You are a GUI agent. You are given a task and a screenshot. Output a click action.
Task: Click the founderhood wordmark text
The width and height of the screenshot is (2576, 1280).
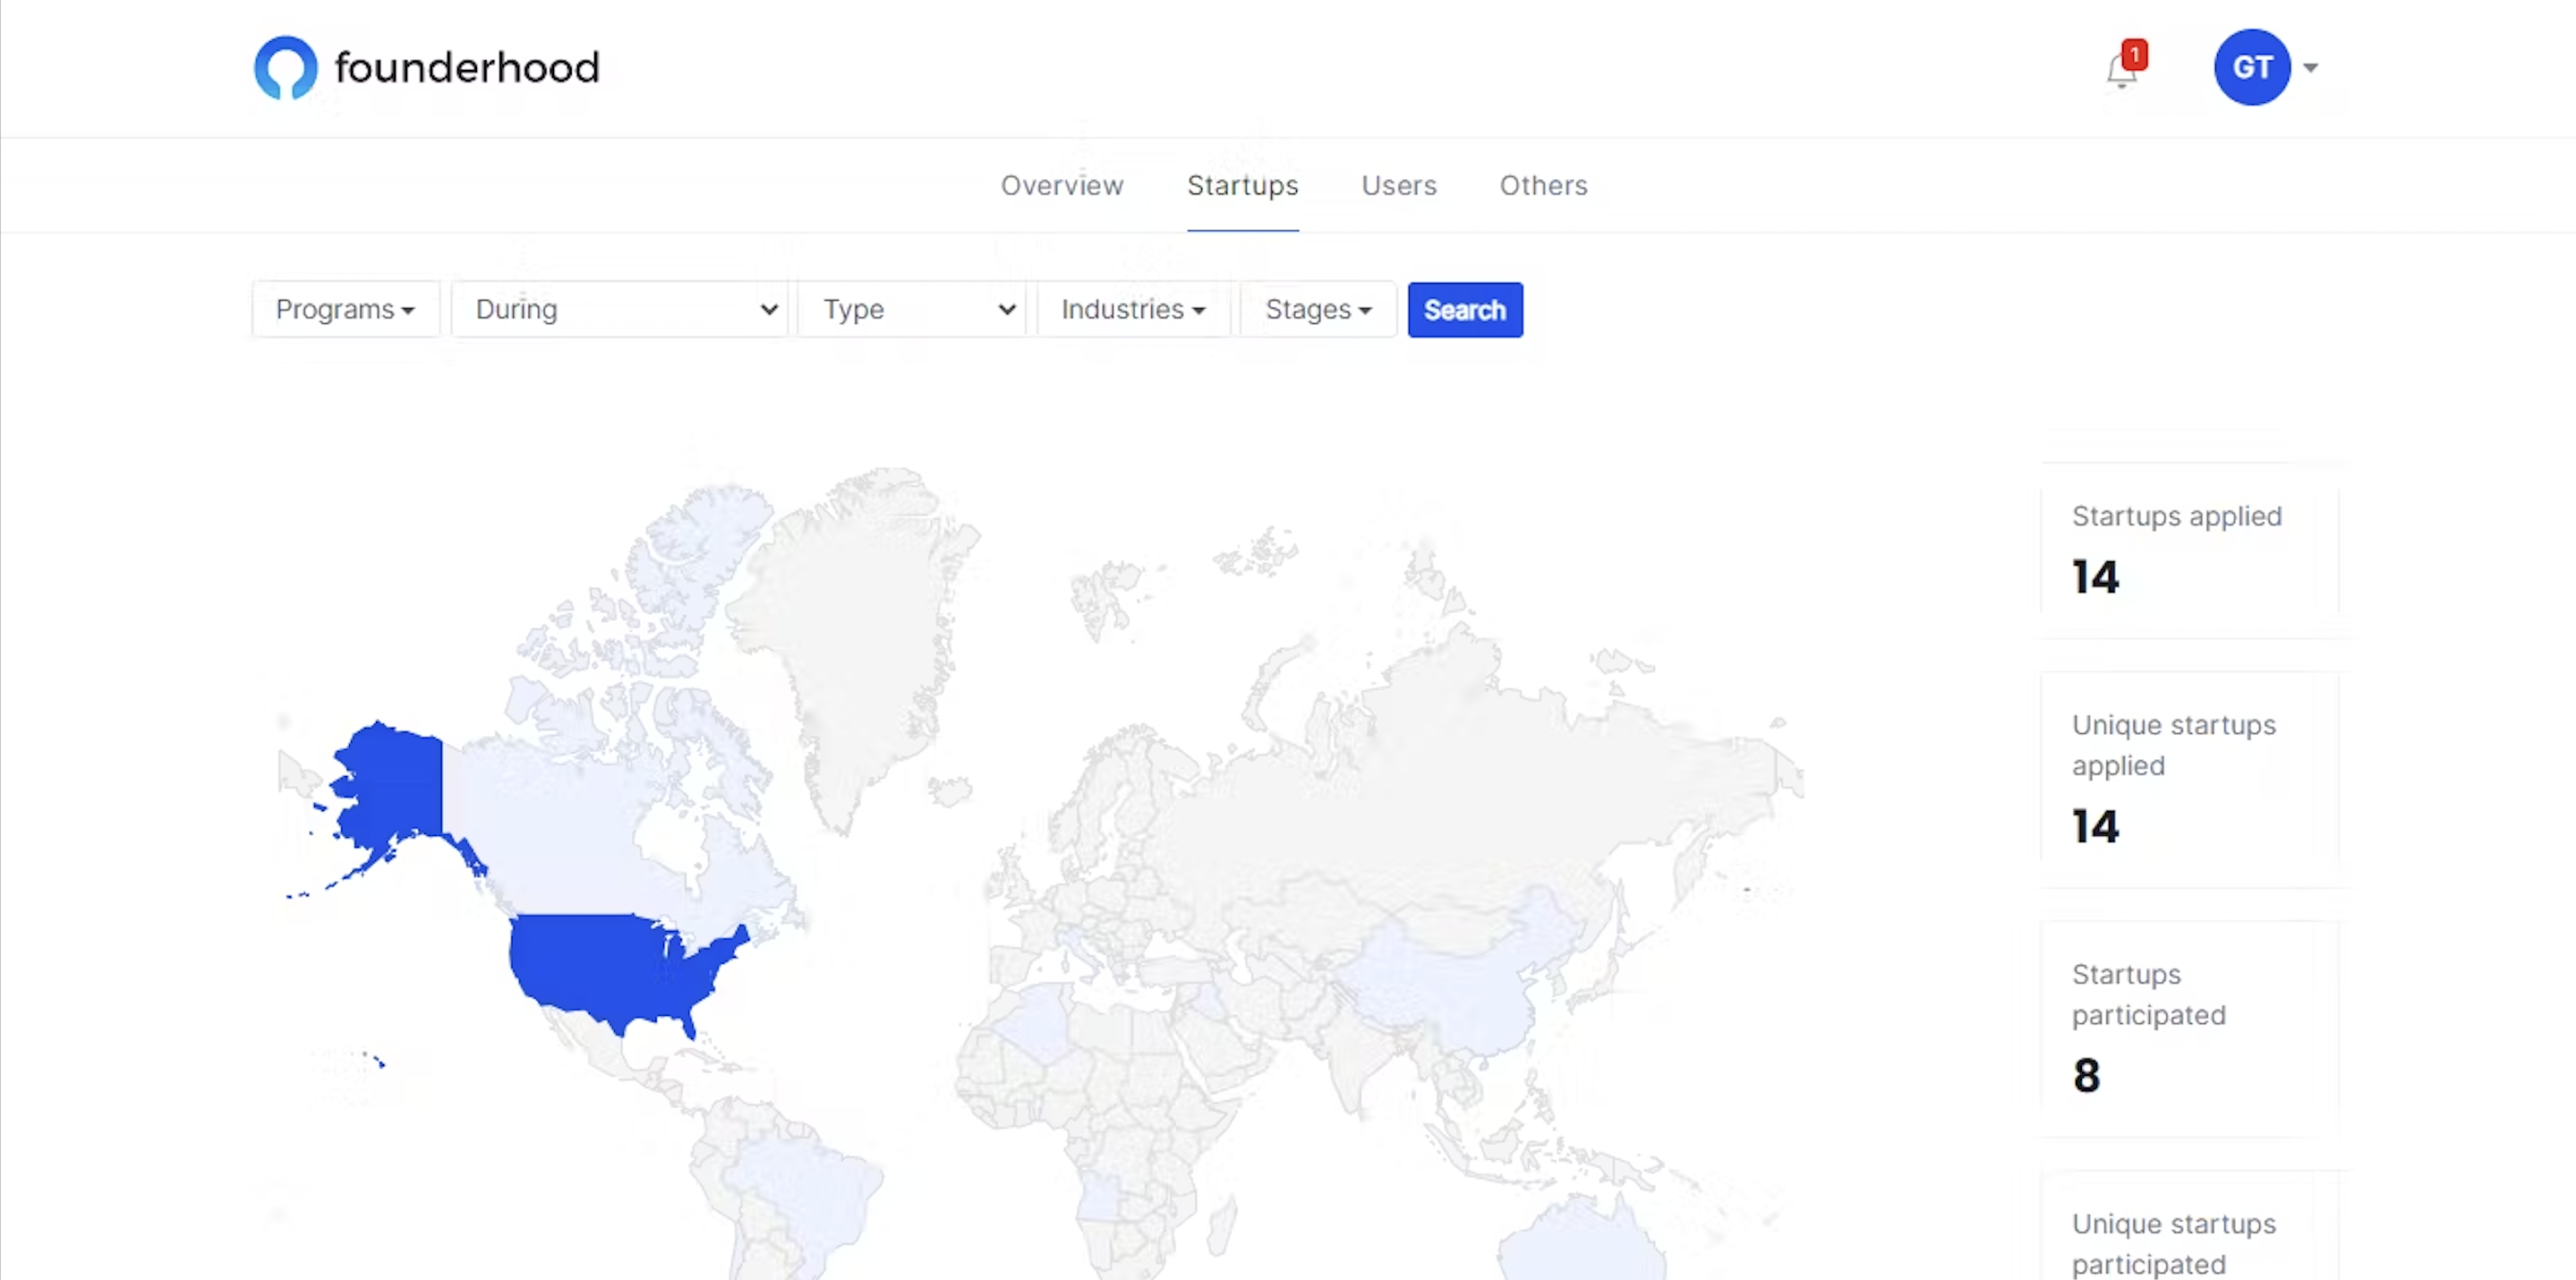(x=466, y=68)
